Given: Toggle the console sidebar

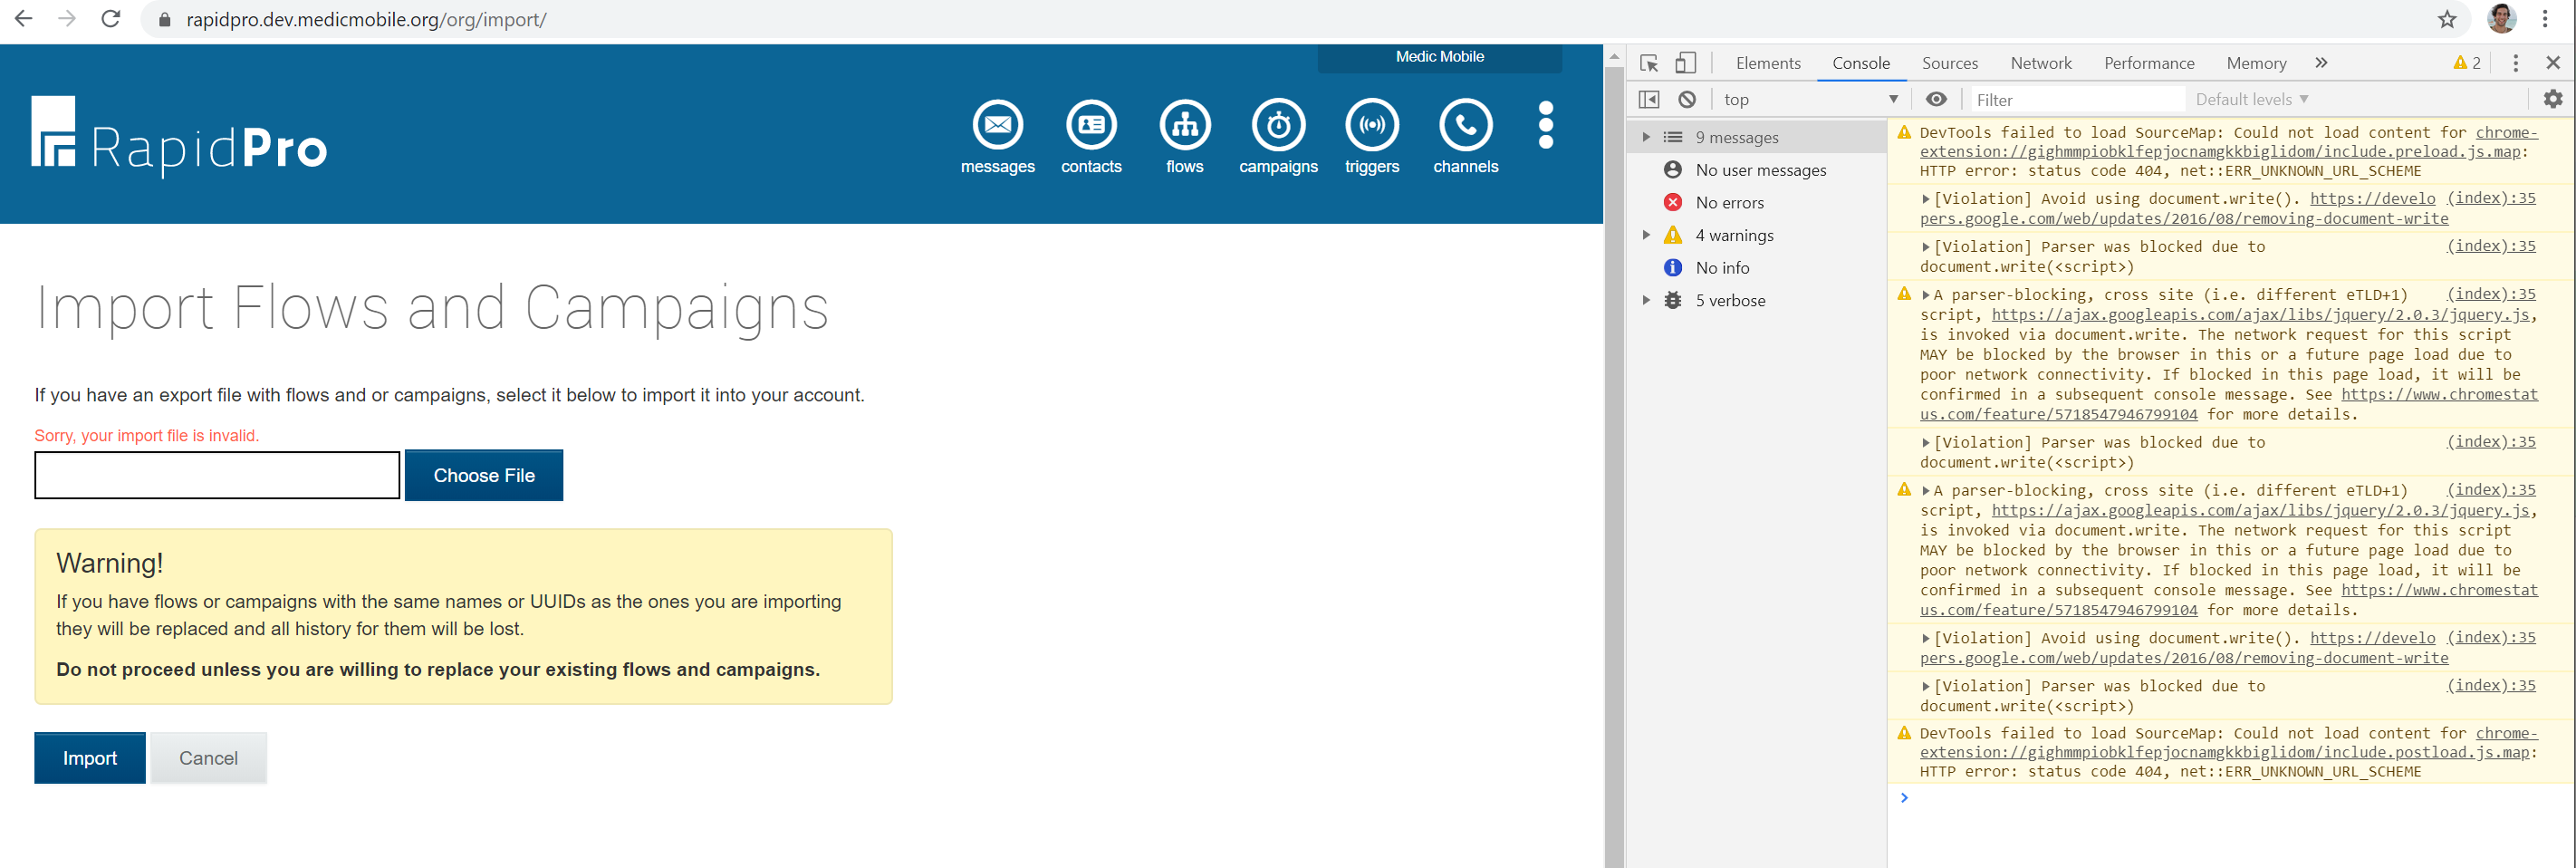Looking at the screenshot, I should 1650,99.
